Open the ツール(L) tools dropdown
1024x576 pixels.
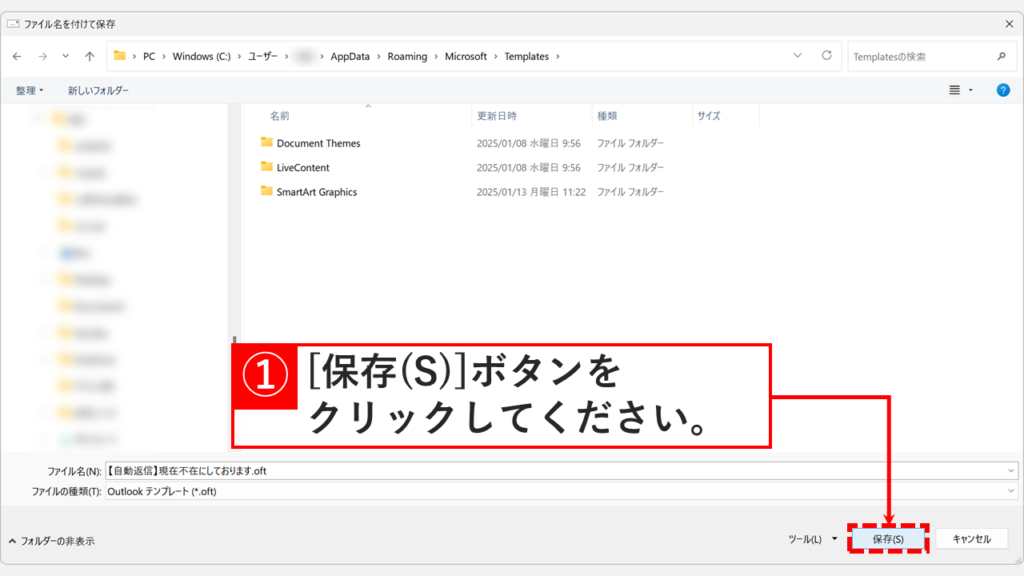[812, 538]
